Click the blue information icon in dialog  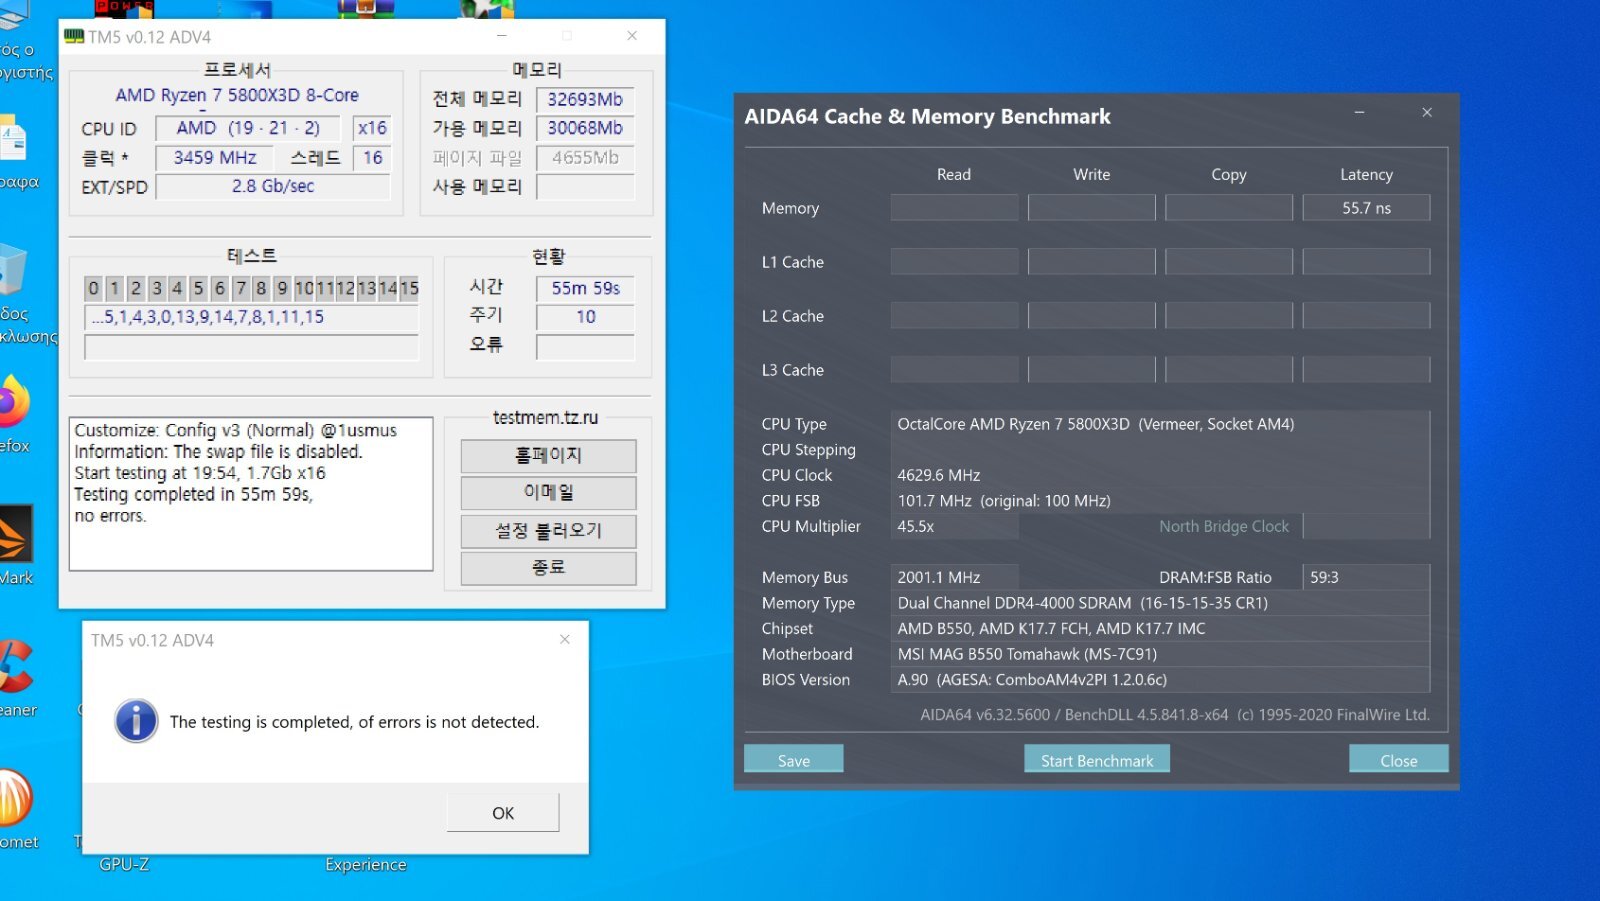(136, 721)
